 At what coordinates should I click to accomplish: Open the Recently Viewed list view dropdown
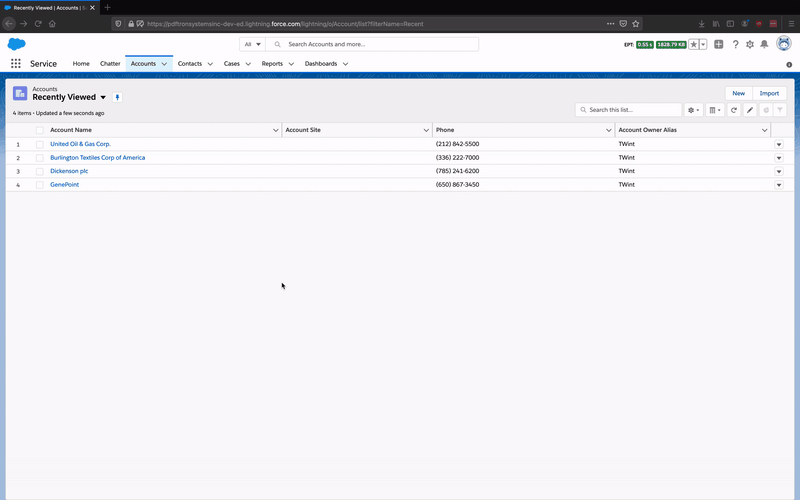tap(103, 97)
